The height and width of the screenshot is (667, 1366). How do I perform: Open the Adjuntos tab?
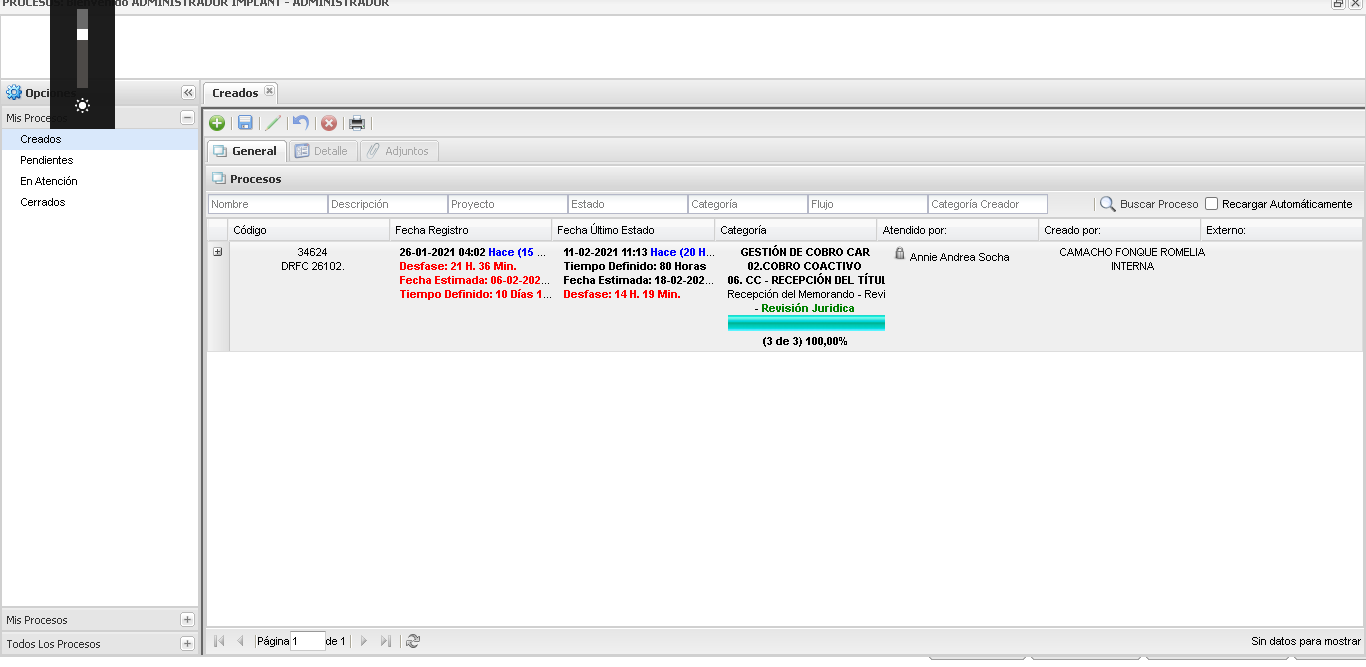point(398,151)
